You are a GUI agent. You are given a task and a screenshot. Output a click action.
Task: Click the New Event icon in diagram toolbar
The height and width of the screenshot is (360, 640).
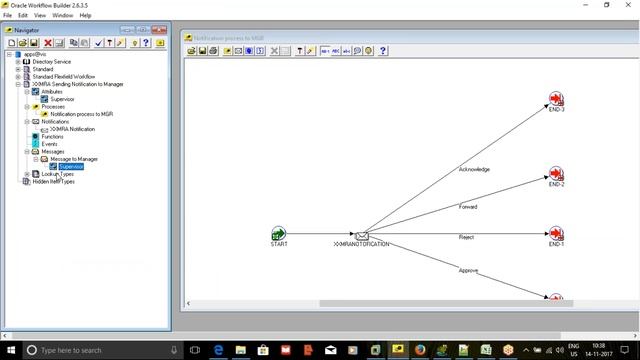click(260, 51)
